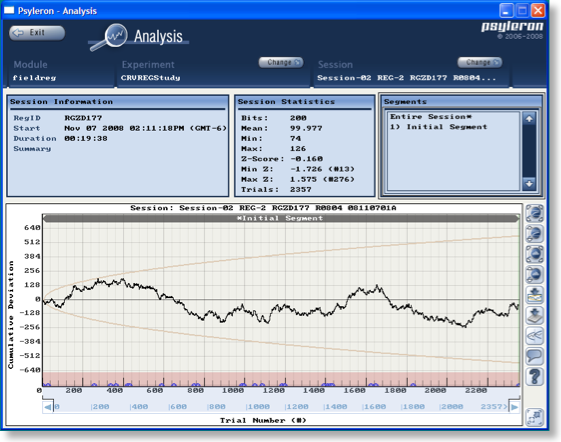Screen dimensions: 561x442
Task: Select 1) Initial Segment in Segments list
Action: (x=438, y=127)
